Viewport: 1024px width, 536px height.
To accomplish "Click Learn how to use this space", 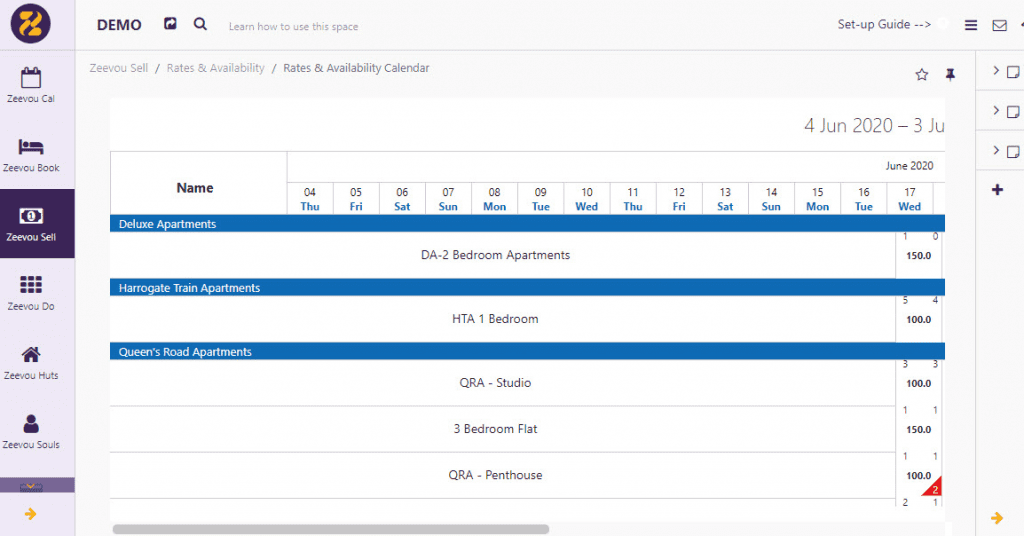I will click(293, 27).
